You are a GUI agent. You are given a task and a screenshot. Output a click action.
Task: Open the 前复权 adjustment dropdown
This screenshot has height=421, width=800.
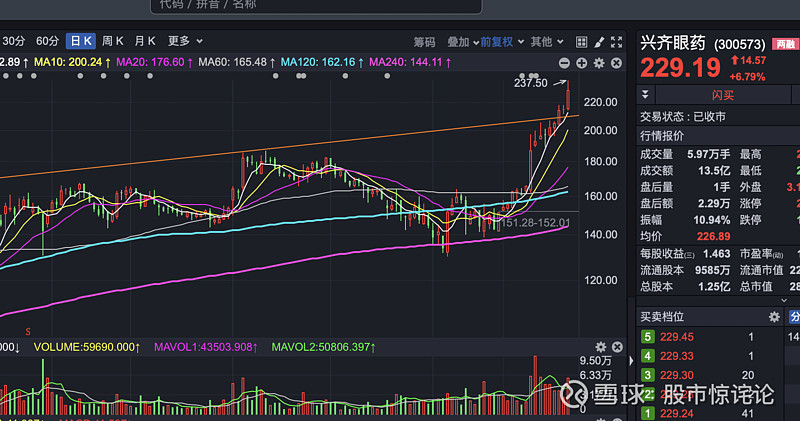(x=500, y=42)
